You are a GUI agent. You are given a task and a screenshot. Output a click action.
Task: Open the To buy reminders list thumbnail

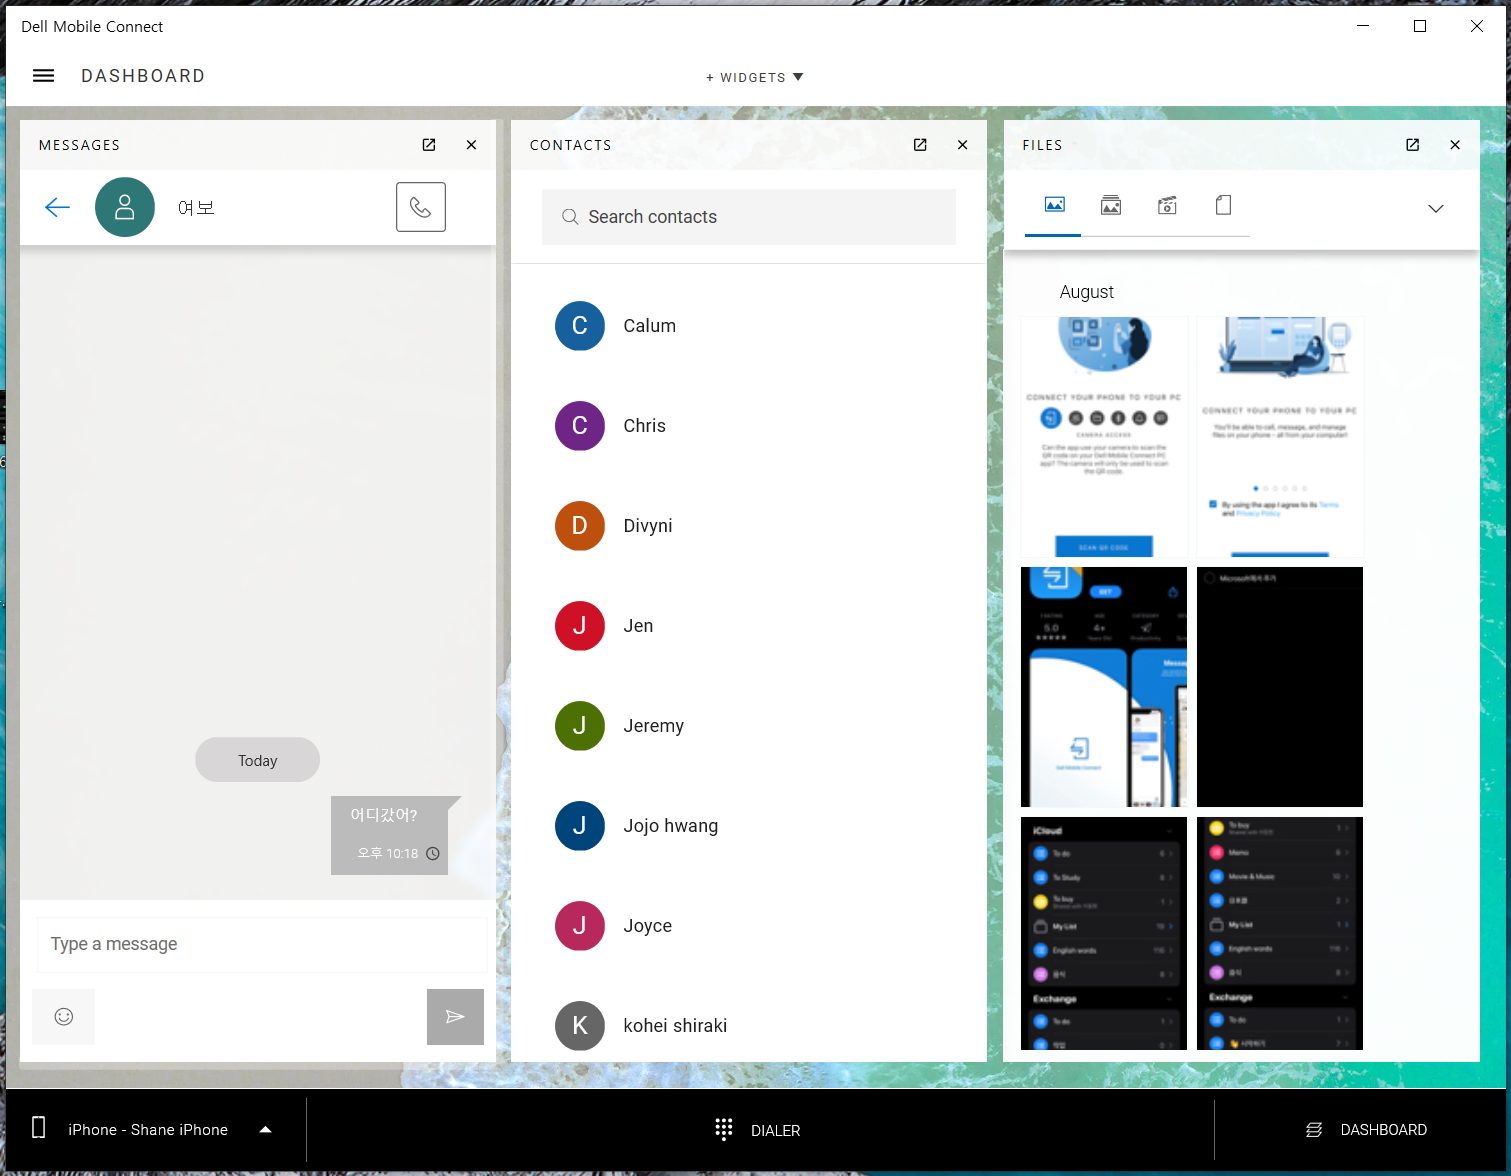point(1280,933)
